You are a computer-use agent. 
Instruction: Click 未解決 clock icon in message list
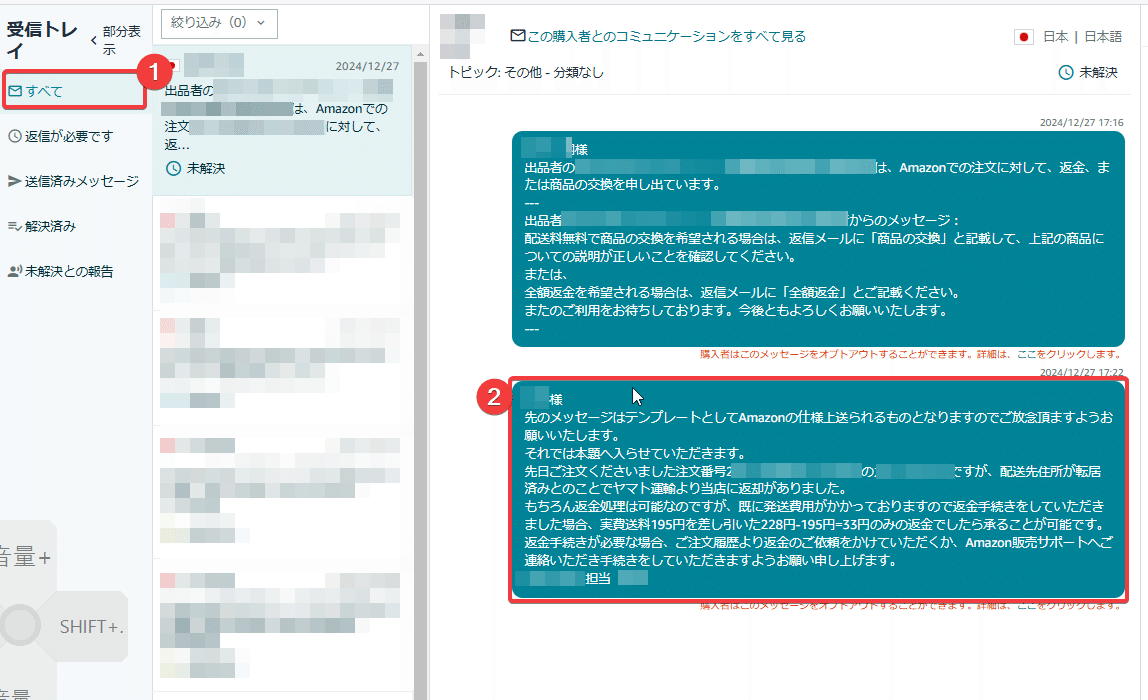pyautogui.click(x=174, y=168)
